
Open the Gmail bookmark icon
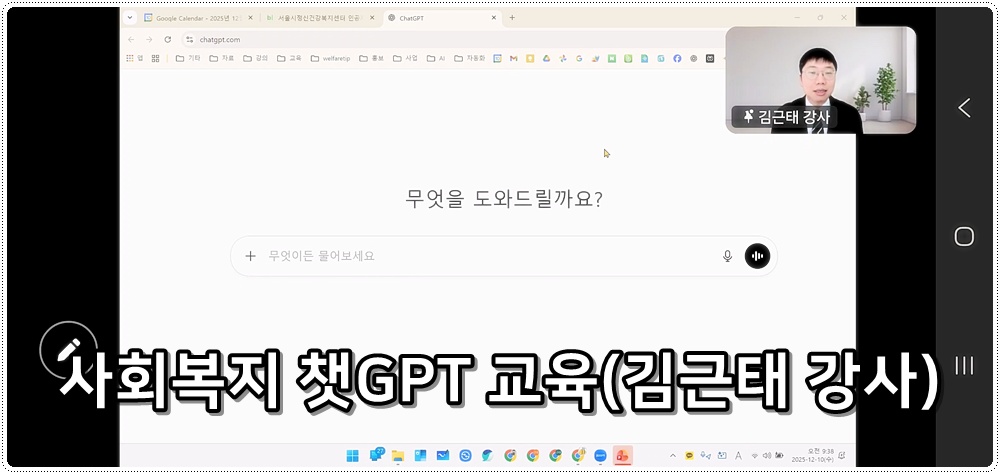click(x=513, y=58)
